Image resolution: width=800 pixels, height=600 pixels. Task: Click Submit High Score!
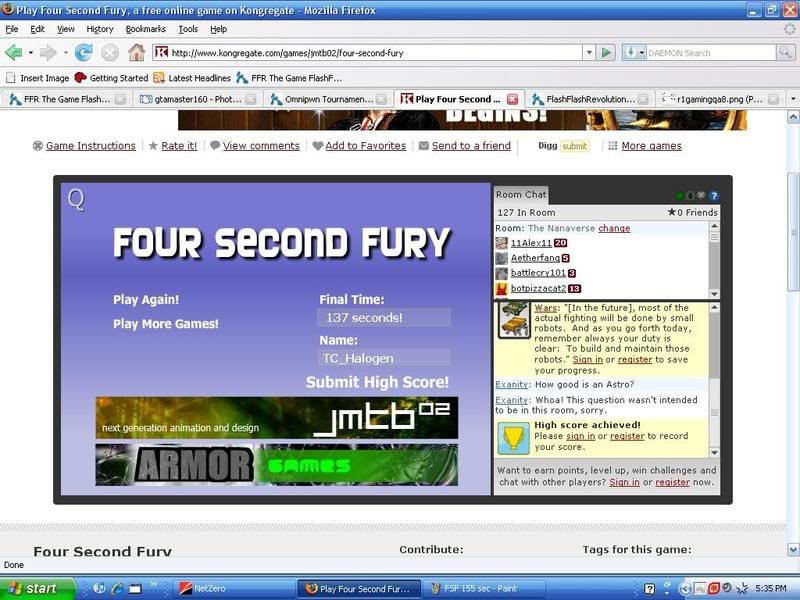[x=377, y=382]
